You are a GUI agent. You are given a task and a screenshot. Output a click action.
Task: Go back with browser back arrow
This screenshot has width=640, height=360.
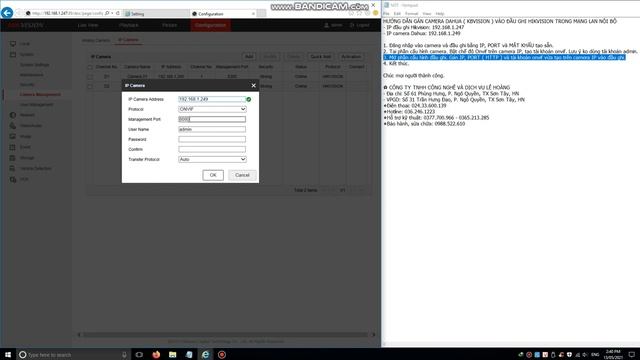pyautogui.click(x=7, y=13)
